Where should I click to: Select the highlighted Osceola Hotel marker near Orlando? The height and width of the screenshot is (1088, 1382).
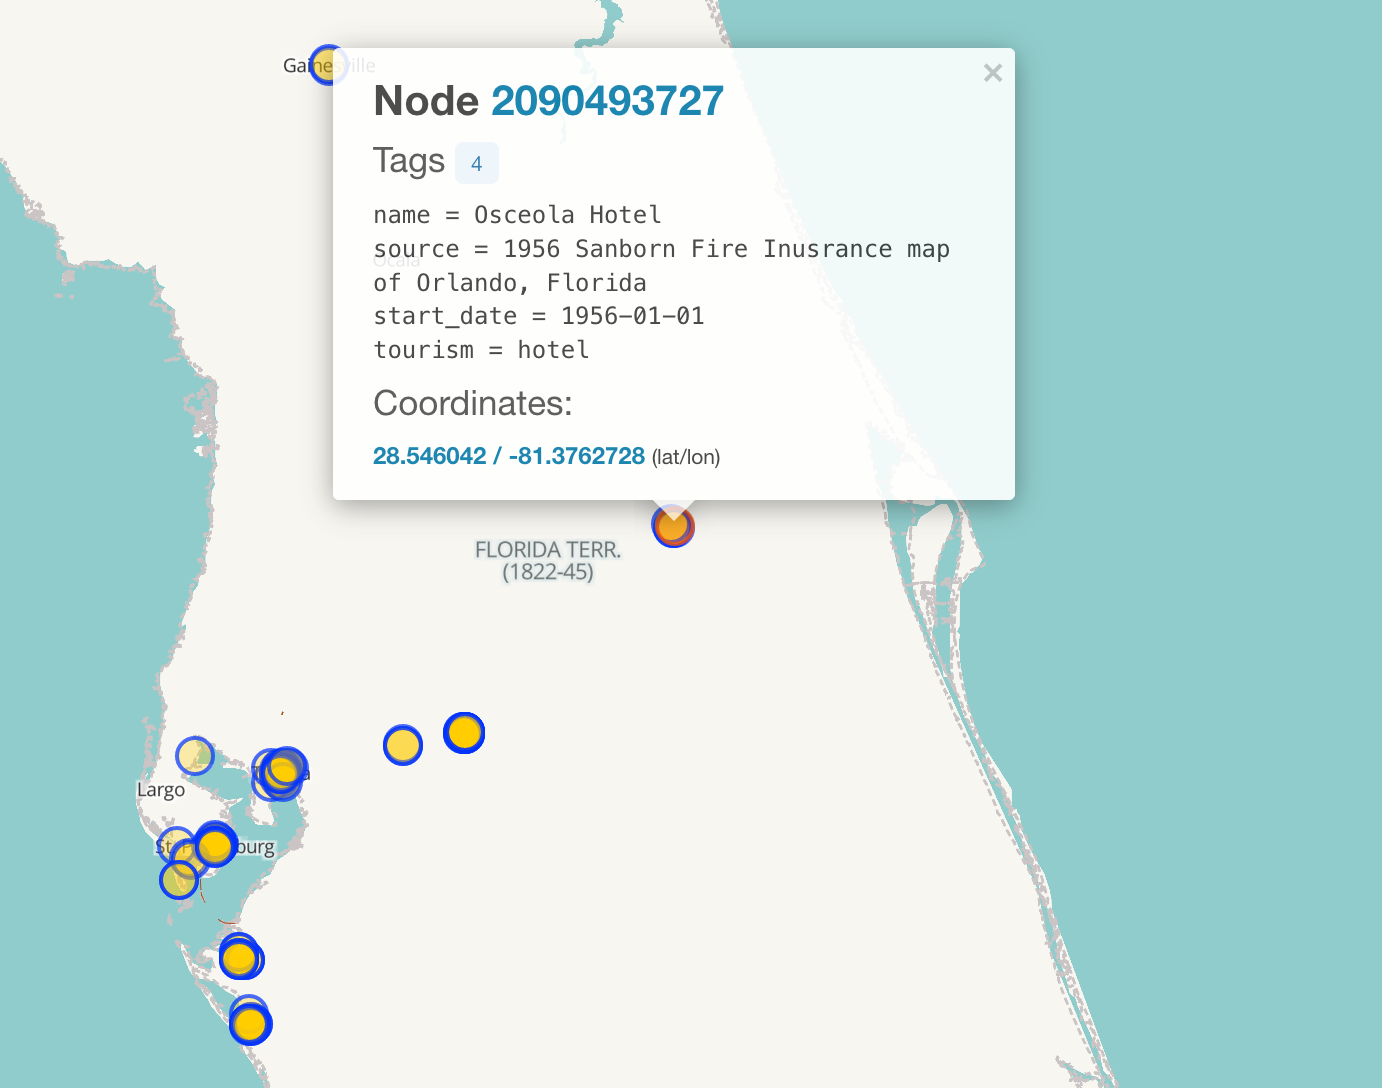[672, 524]
